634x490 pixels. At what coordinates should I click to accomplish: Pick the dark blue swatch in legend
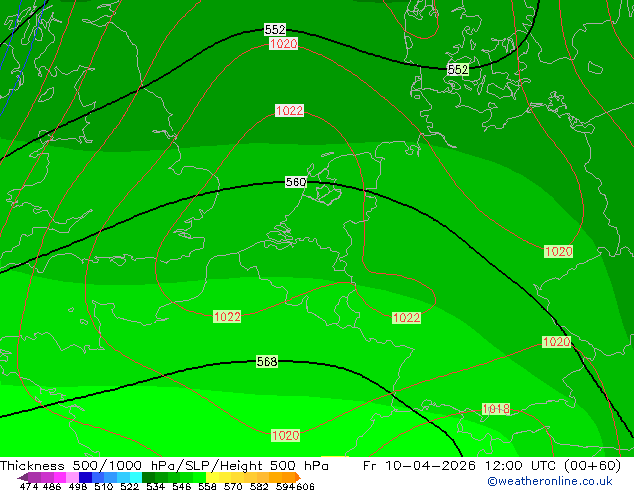point(85,477)
